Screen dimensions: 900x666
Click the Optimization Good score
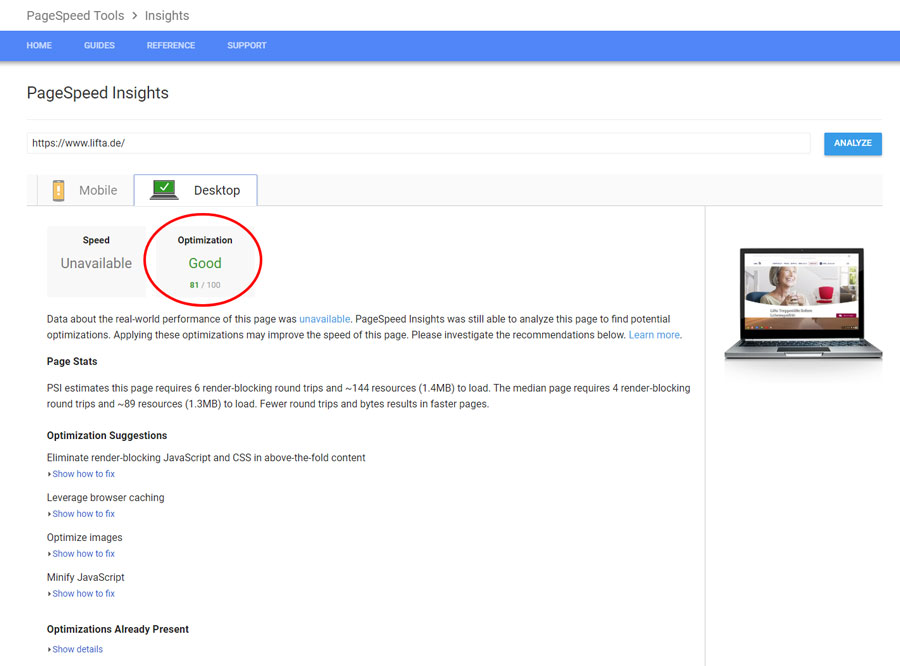tap(205, 263)
